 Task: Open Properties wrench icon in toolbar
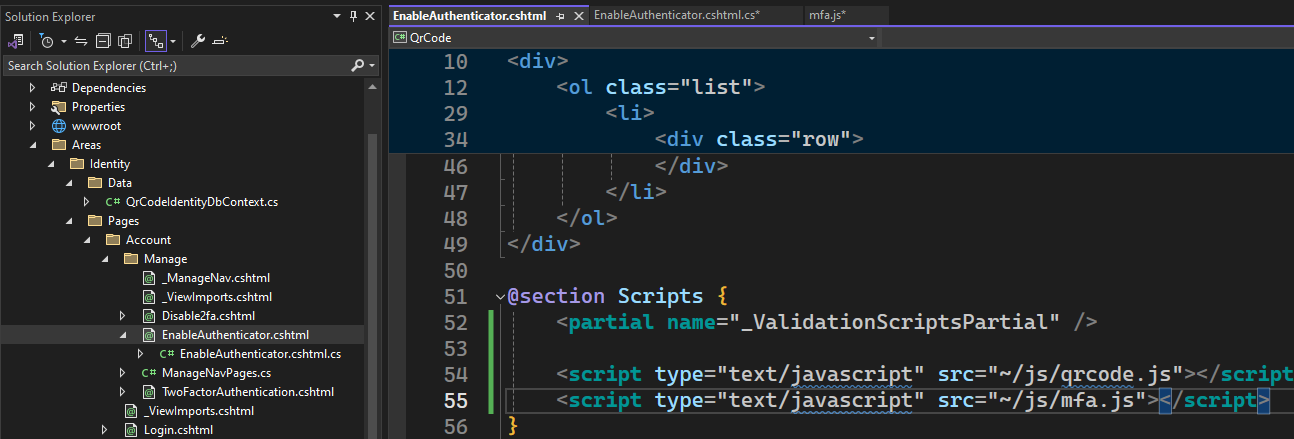pyautogui.click(x=198, y=41)
